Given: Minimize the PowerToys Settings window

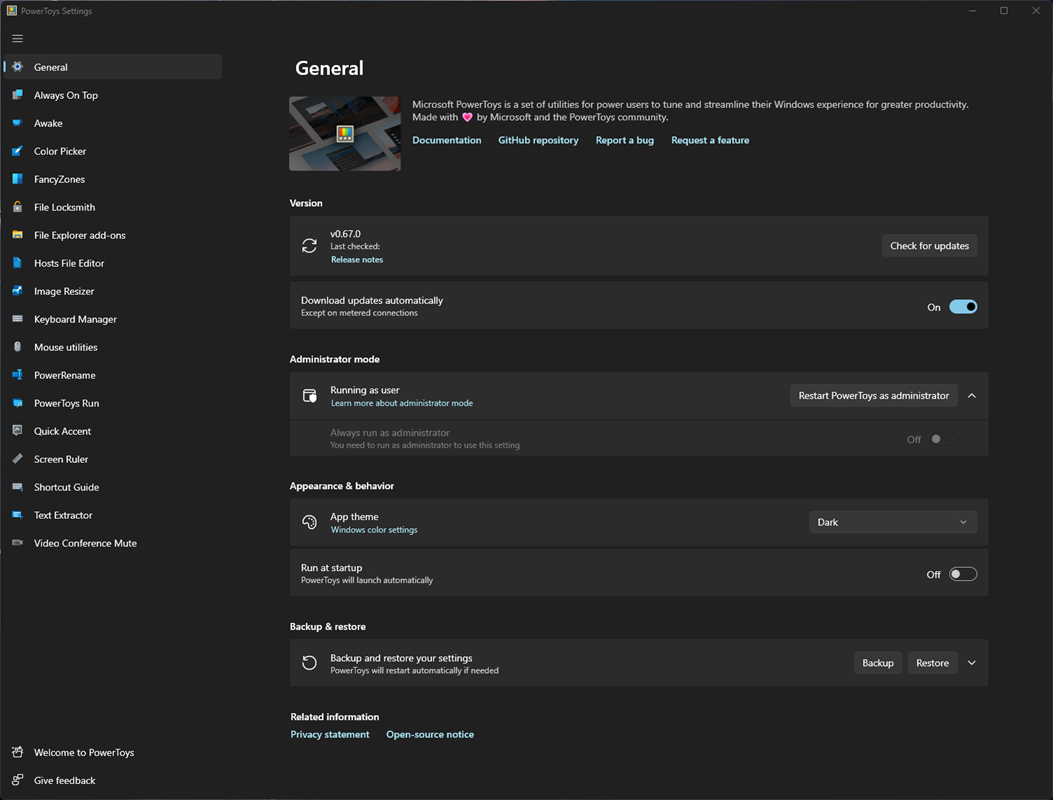Looking at the screenshot, I should (x=972, y=11).
